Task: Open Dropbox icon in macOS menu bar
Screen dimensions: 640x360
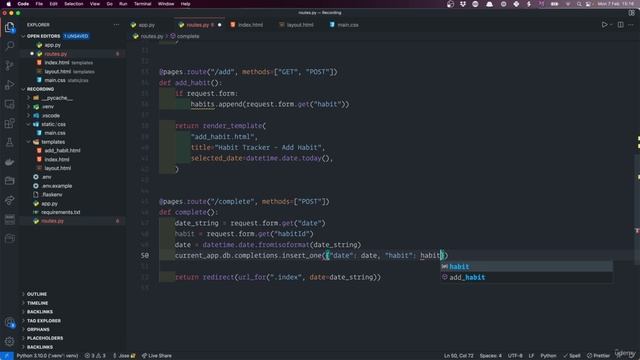Action: (x=462, y=4)
